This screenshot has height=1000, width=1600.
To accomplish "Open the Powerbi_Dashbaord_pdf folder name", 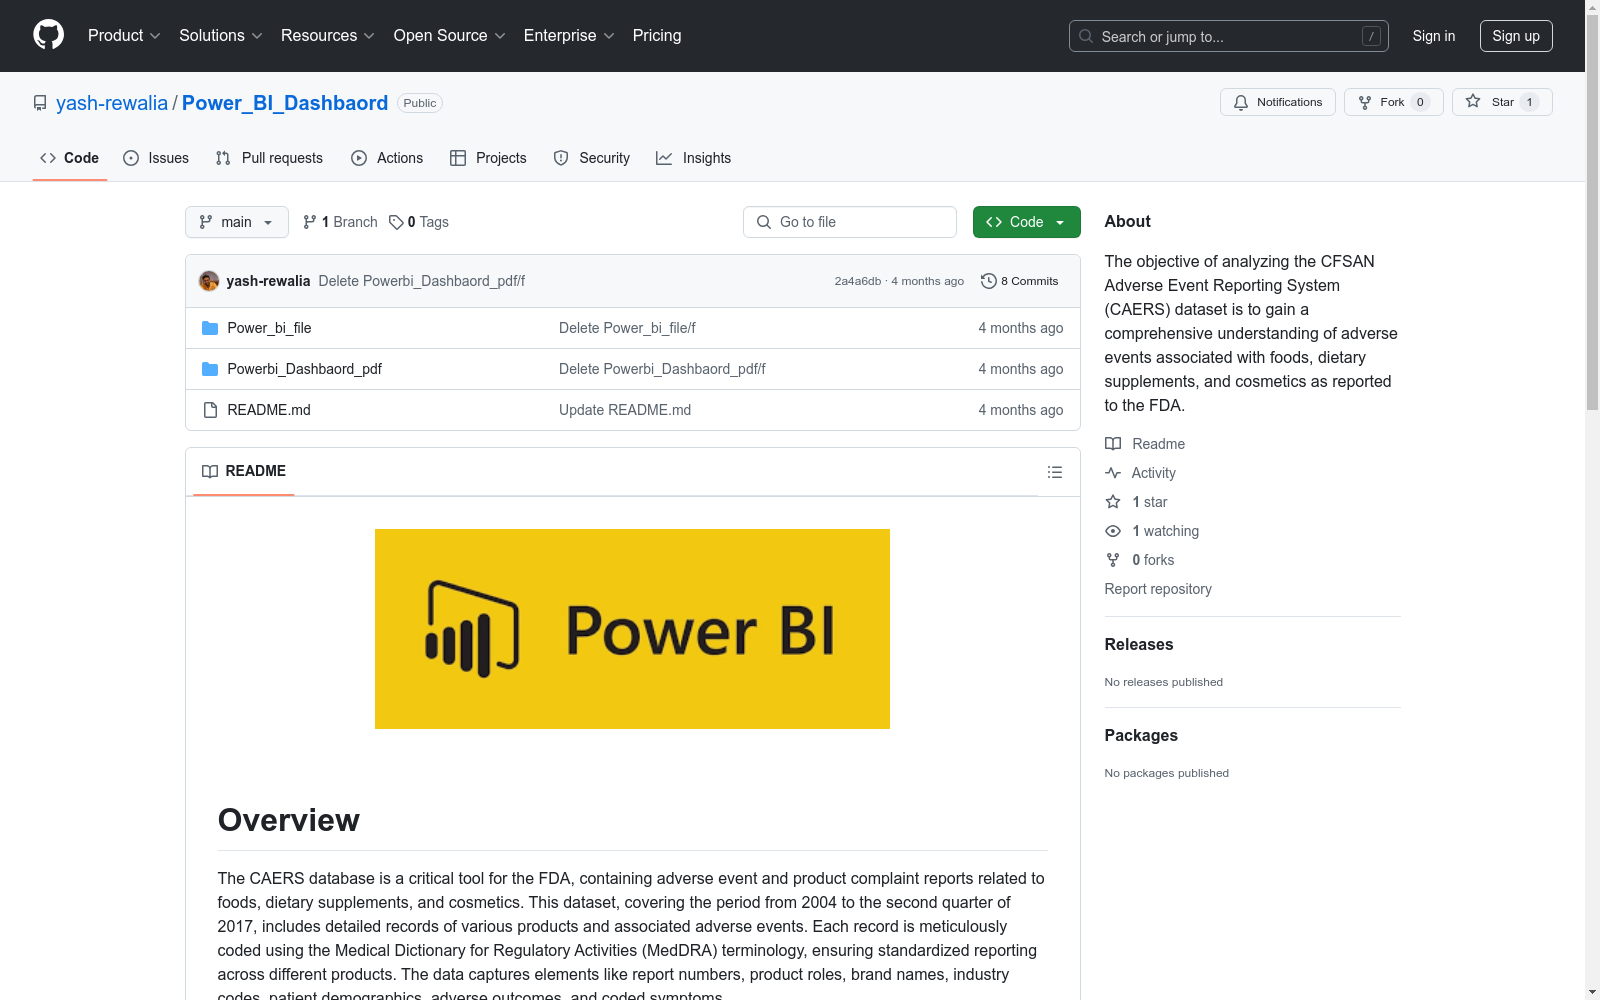I will [305, 369].
